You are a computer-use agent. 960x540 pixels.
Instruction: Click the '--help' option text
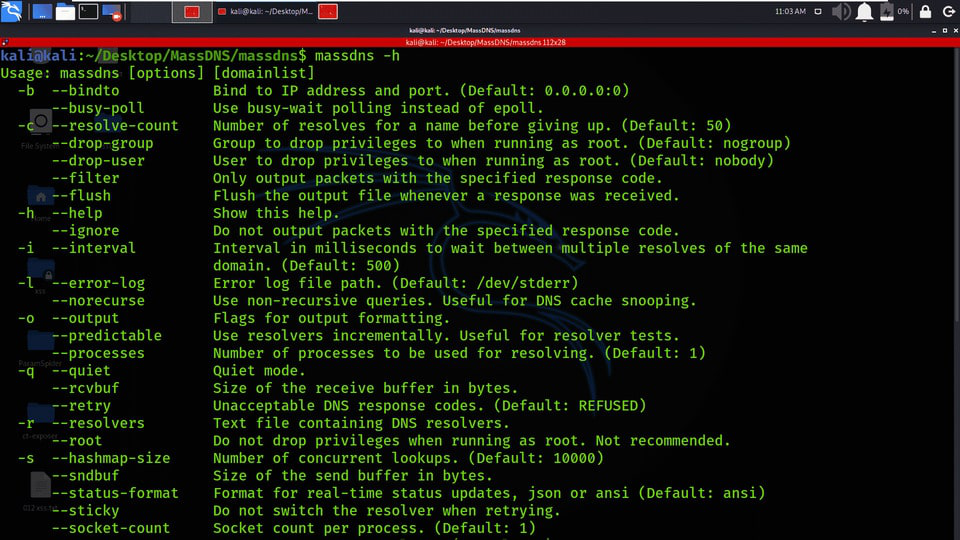77,213
